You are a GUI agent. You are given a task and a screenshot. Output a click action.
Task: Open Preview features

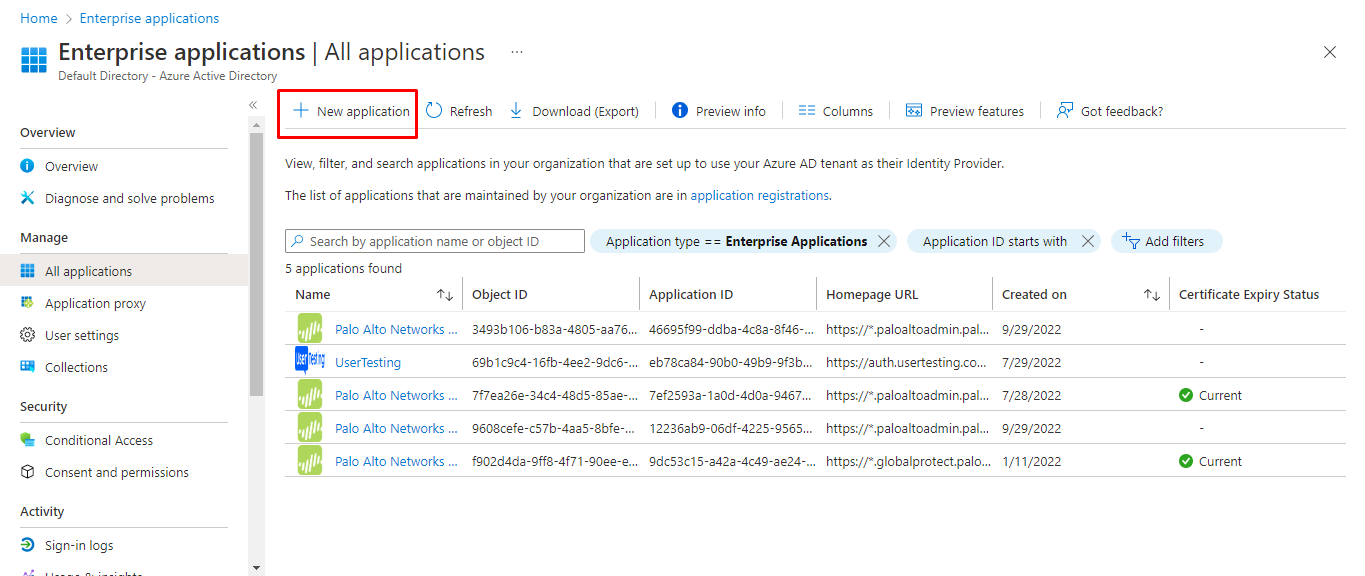click(964, 111)
